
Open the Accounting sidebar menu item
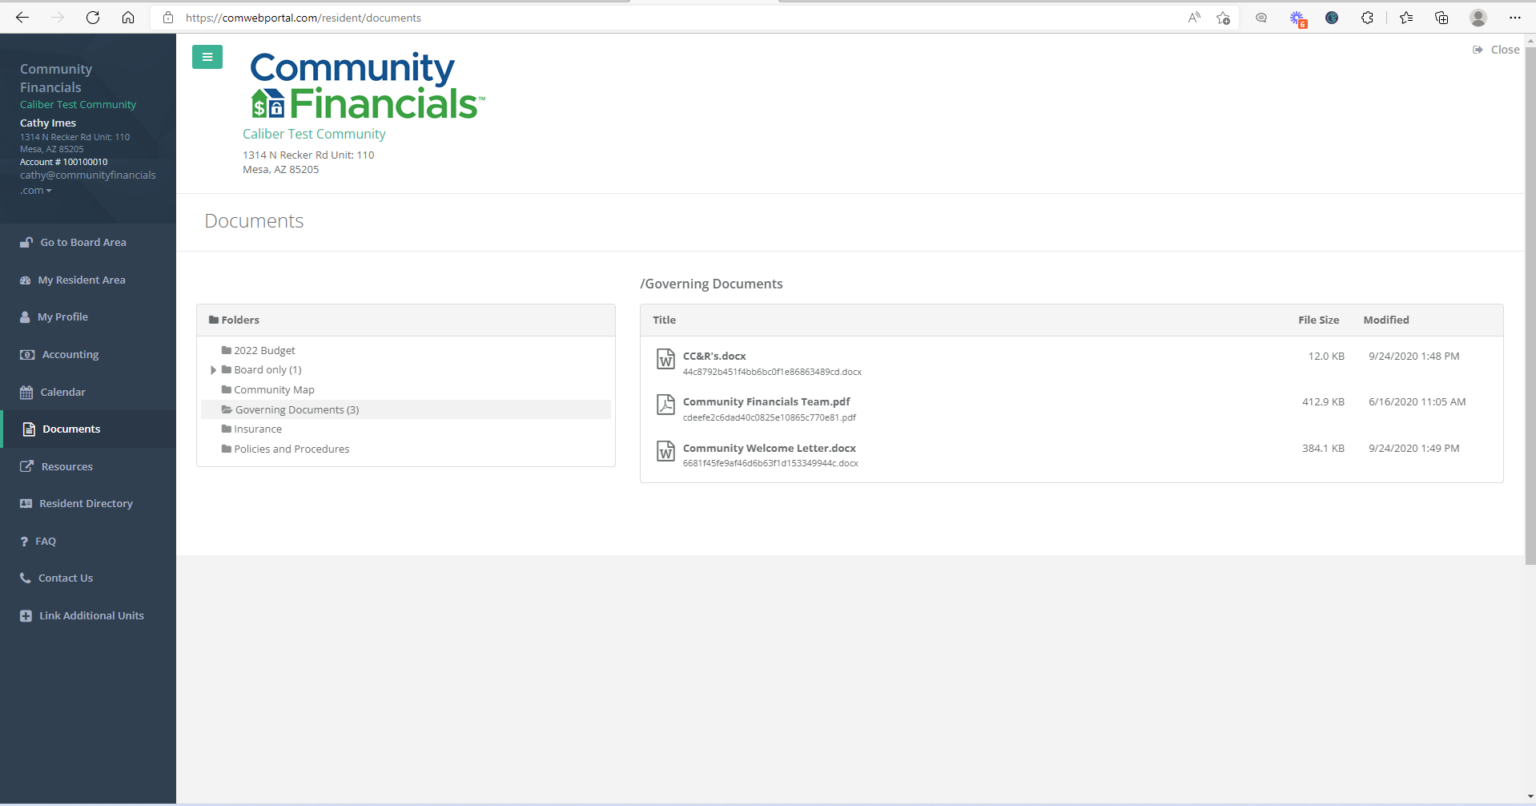click(70, 355)
